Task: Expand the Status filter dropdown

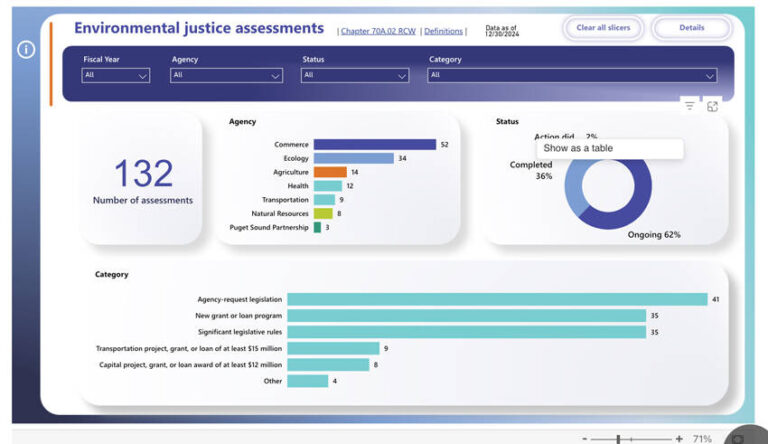Action: point(355,75)
